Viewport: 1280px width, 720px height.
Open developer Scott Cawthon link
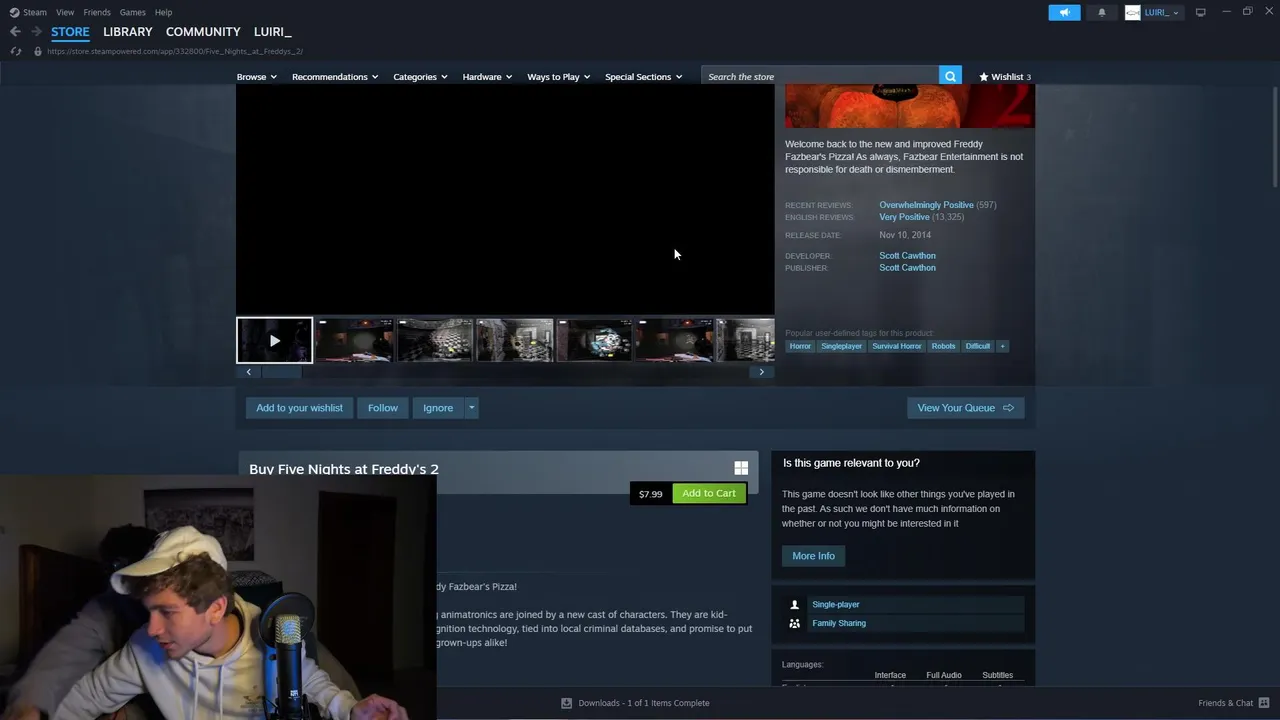[907, 256]
